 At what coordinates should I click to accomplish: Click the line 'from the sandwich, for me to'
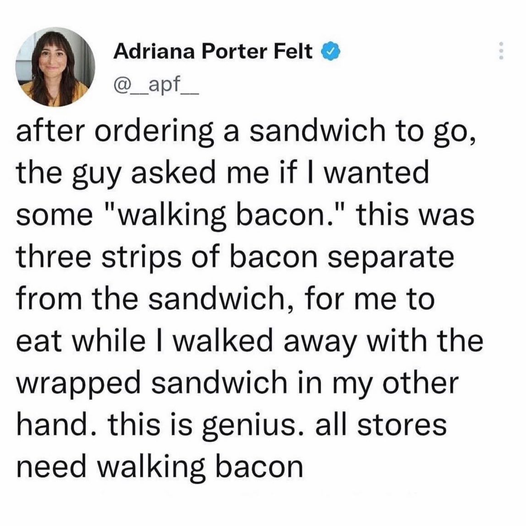[225, 299]
